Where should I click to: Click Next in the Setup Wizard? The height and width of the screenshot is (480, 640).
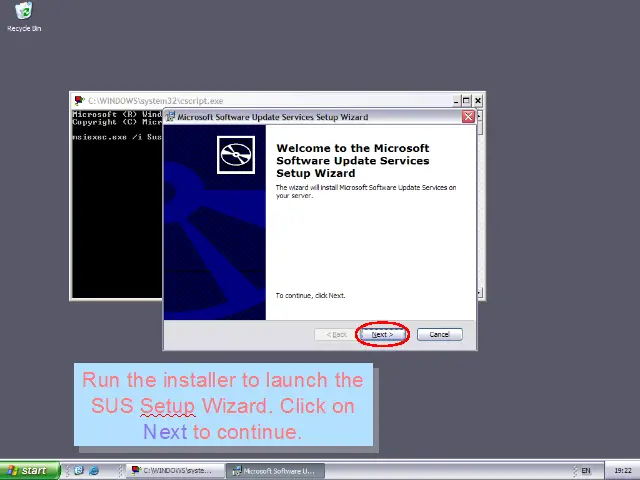point(382,334)
